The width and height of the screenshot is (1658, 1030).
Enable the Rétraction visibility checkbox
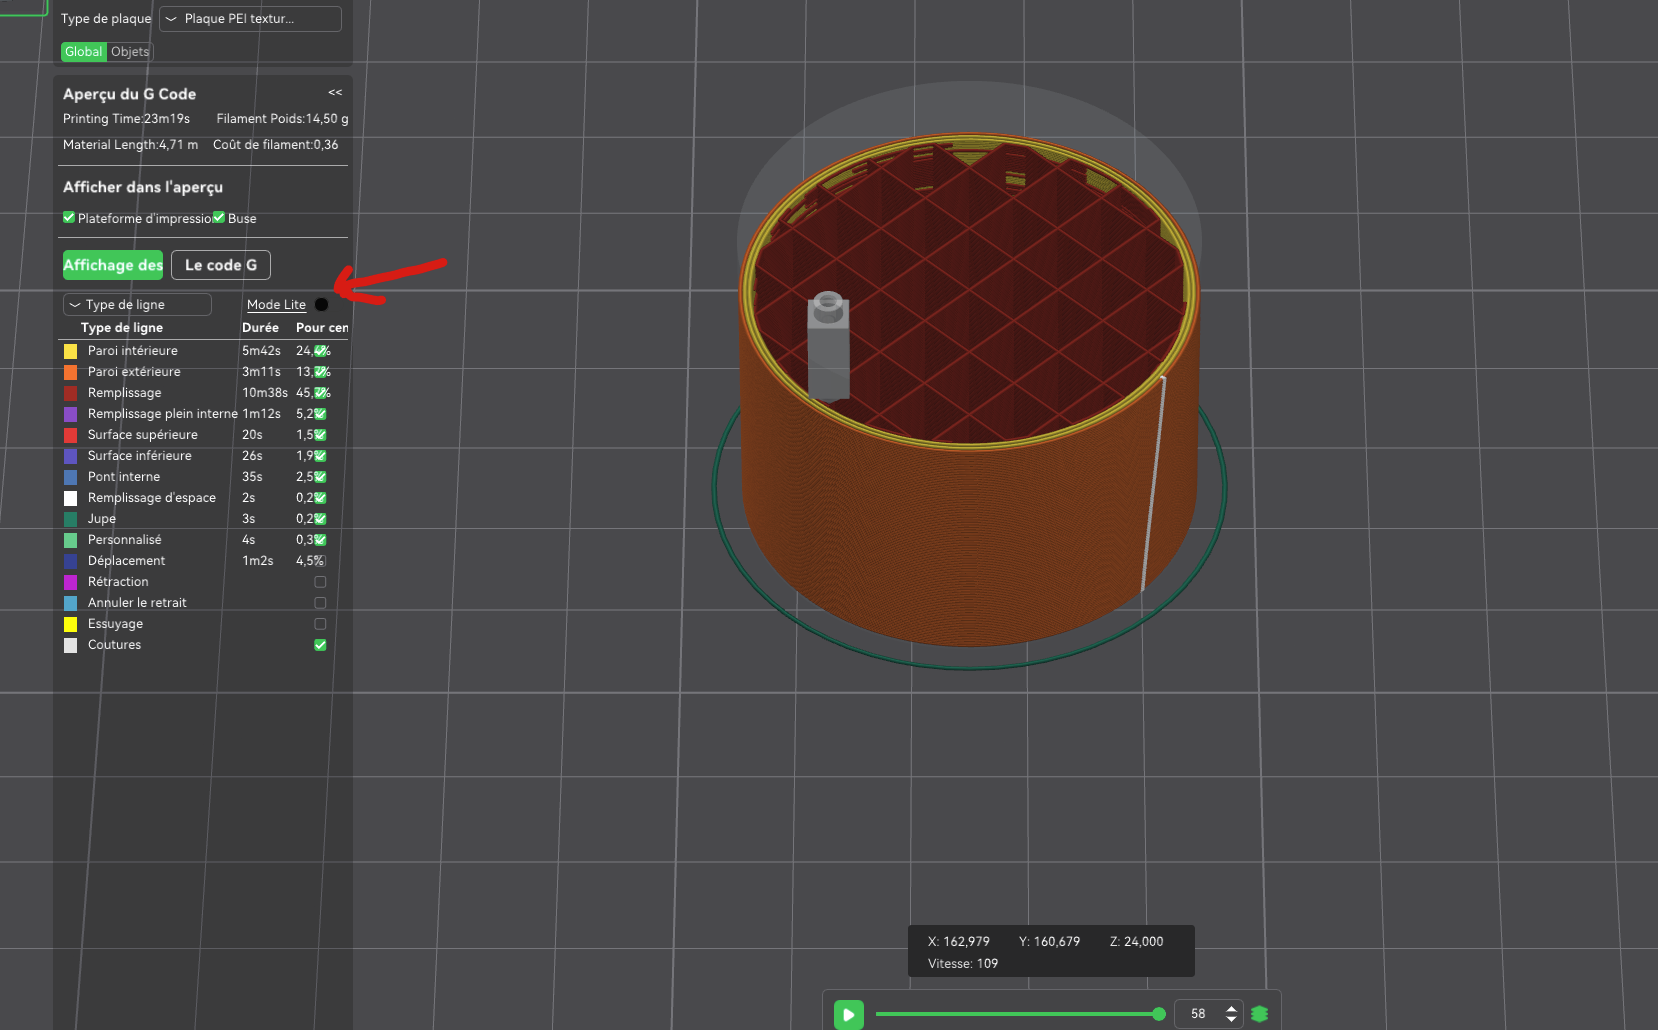pos(320,582)
